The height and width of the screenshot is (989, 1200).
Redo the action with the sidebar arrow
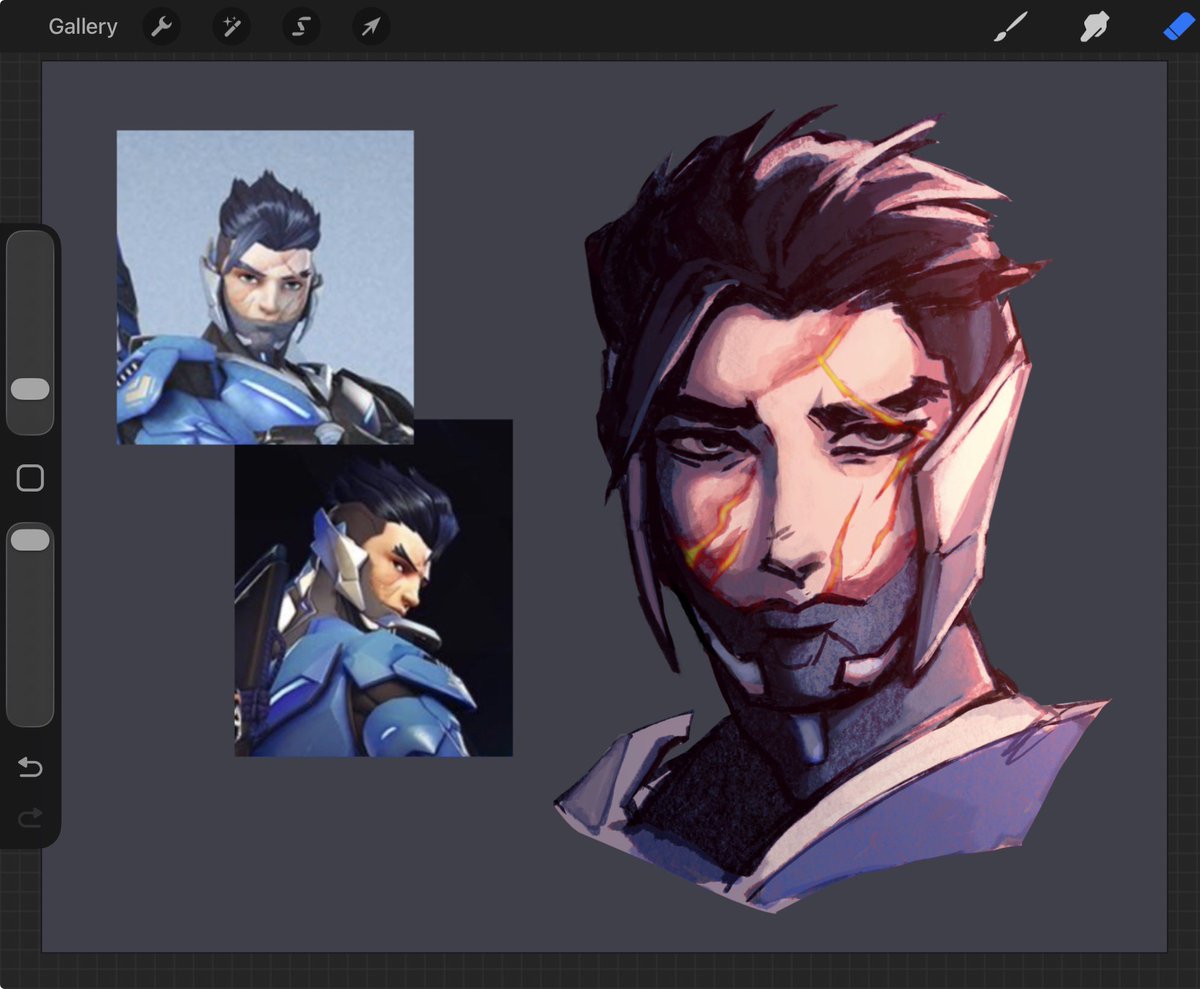[x=30, y=818]
